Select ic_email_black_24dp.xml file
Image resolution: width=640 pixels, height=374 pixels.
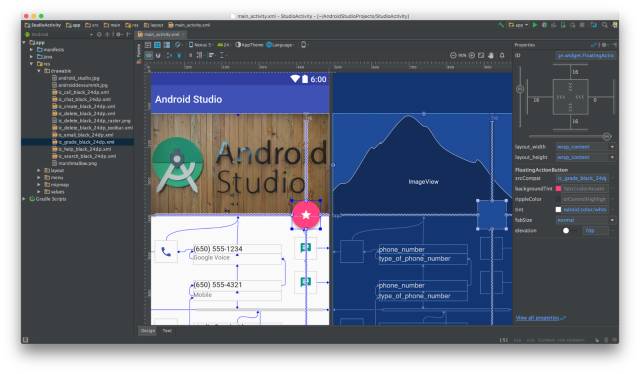click(82, 135)
